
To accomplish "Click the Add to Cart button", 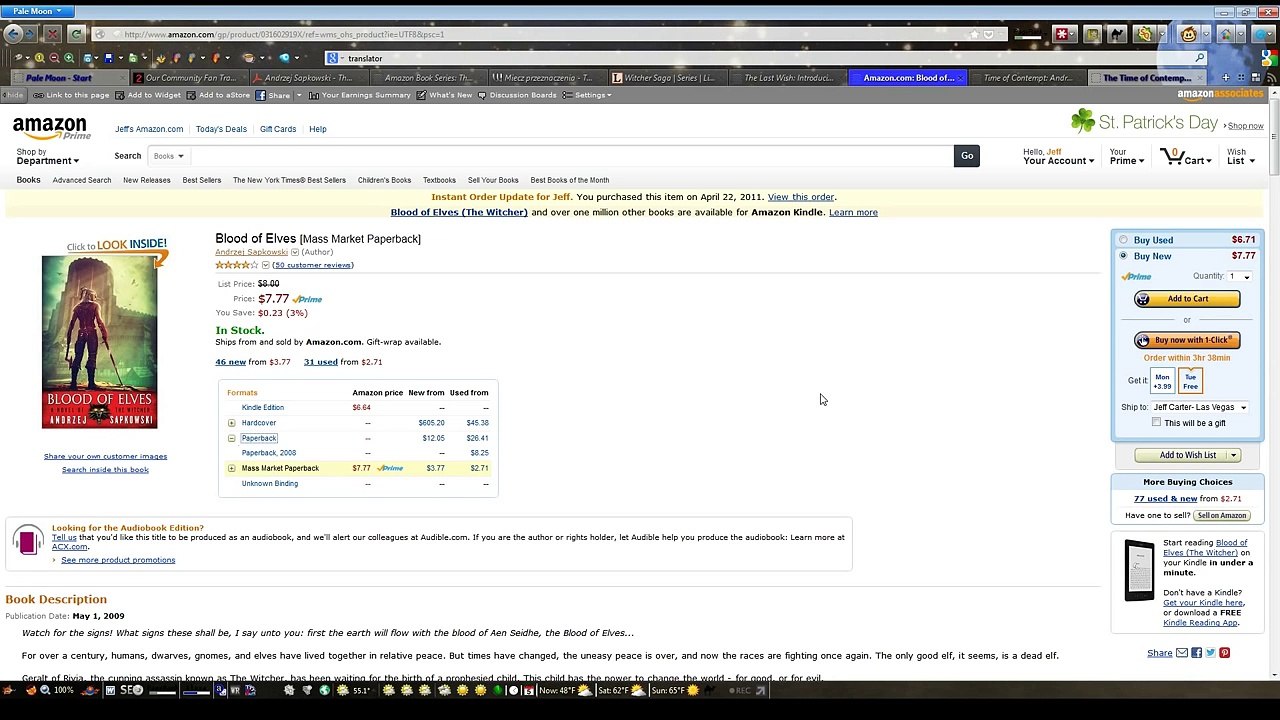I will [1187, 299].
